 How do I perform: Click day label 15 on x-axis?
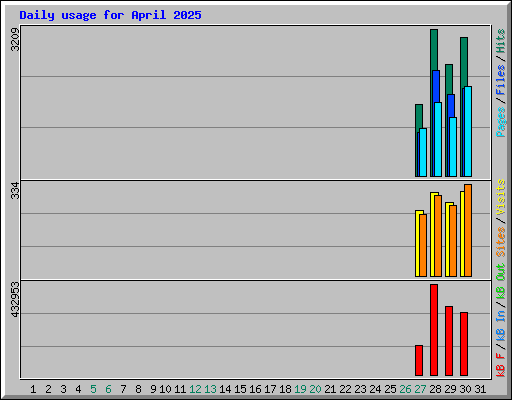240,389
